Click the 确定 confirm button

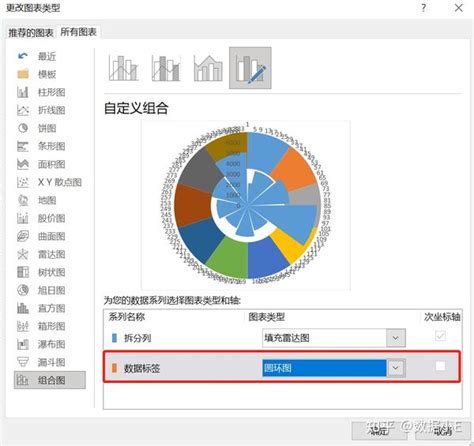(x=378, y=430)
